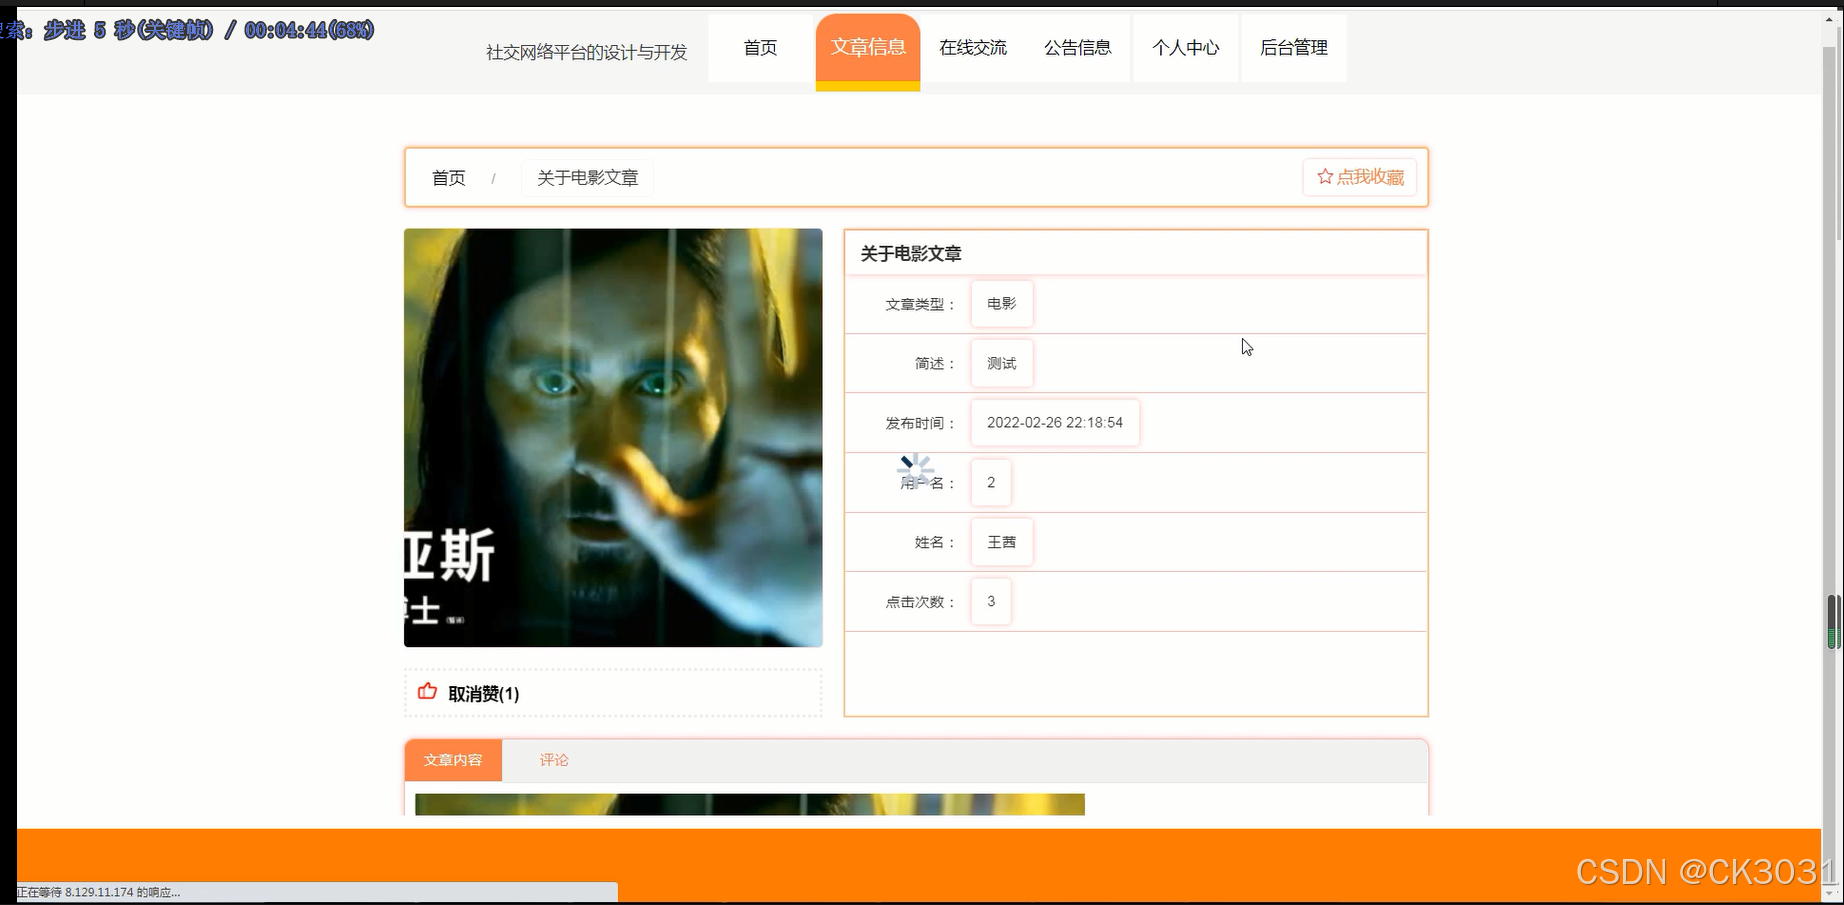Click the article content image below the tabs

tap(750, 804)
